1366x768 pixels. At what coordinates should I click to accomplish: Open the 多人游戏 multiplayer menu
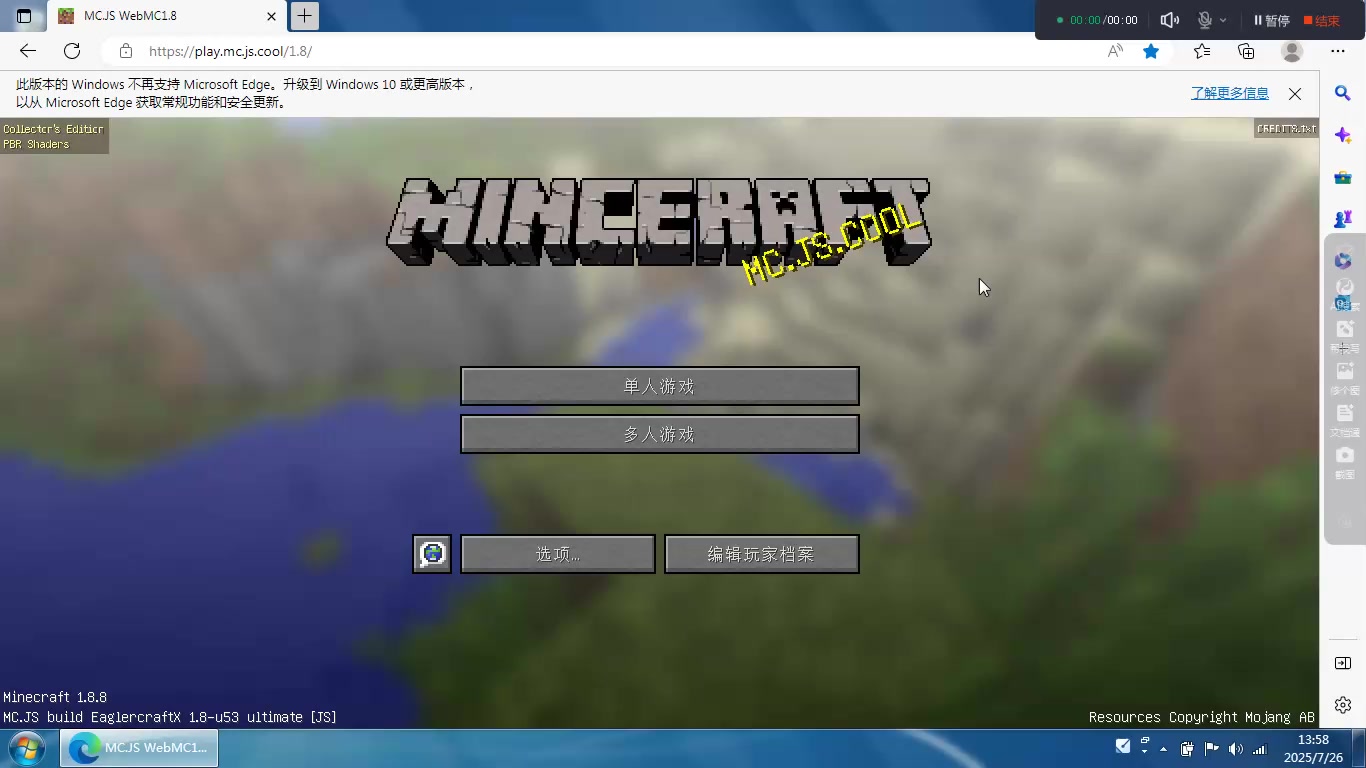(660, 434)
